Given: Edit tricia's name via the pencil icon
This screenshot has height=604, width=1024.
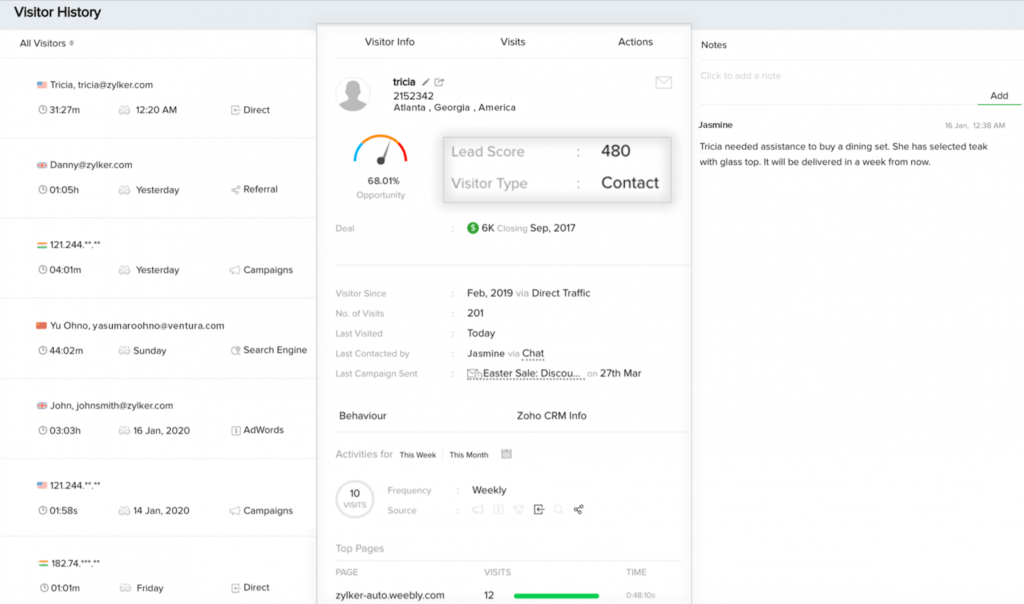Looking at the screenshot, I should (426, 82).
